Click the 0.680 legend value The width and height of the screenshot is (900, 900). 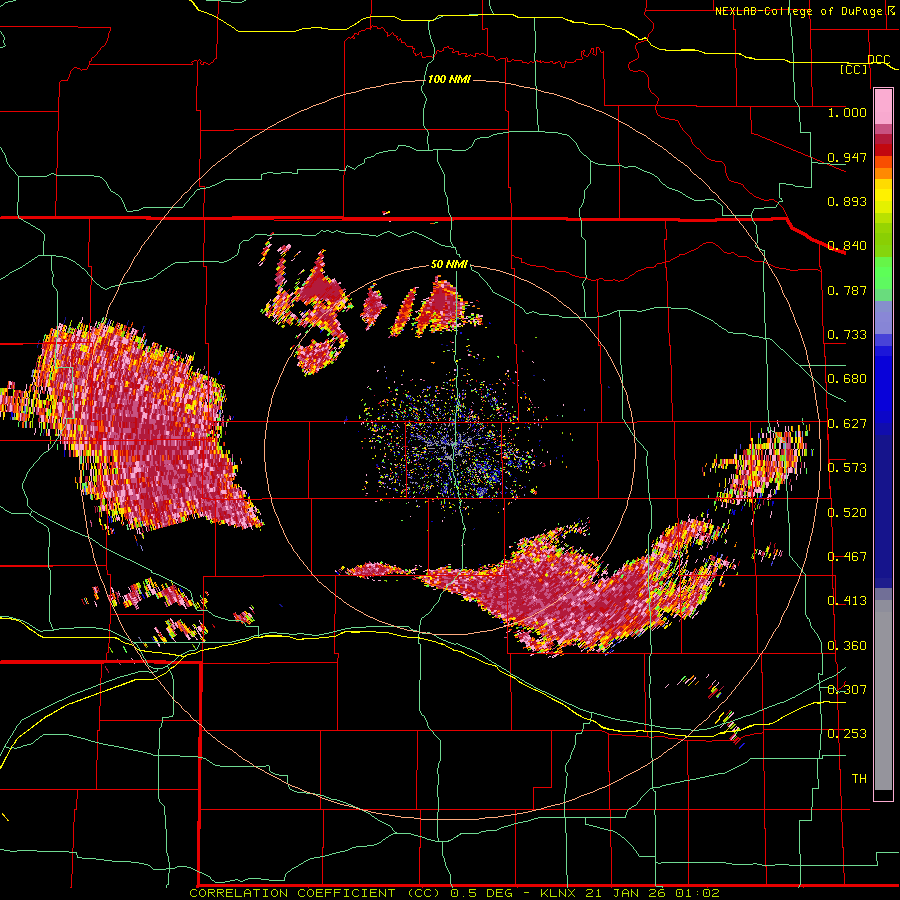tap(847, 379)
